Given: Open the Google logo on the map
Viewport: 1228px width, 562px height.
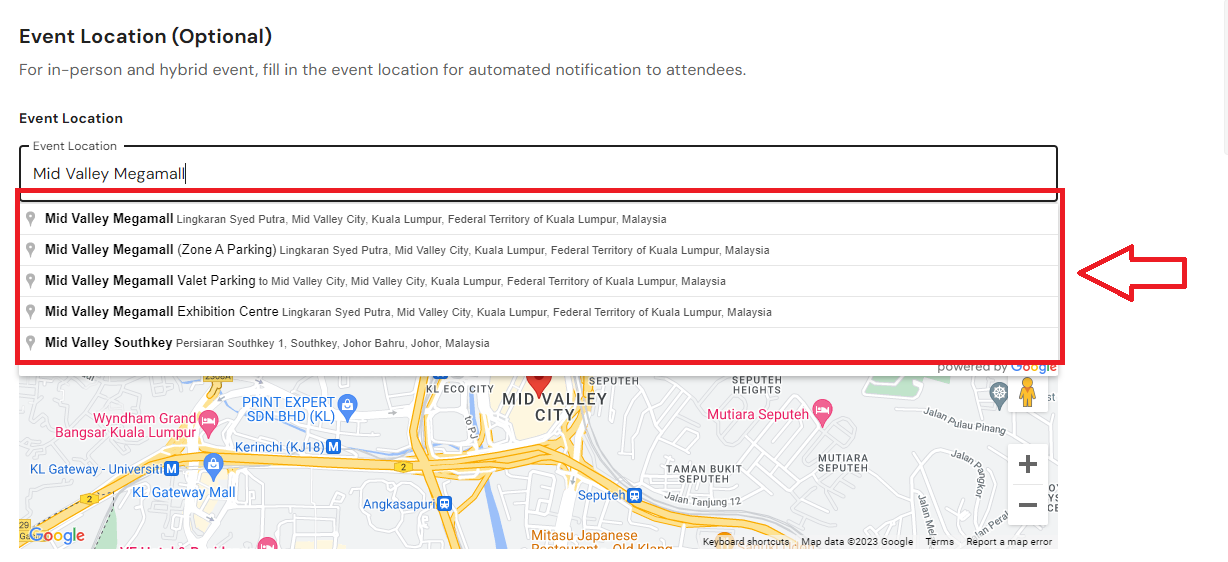Looking at the screenshot, I should (x=56, y=535).
